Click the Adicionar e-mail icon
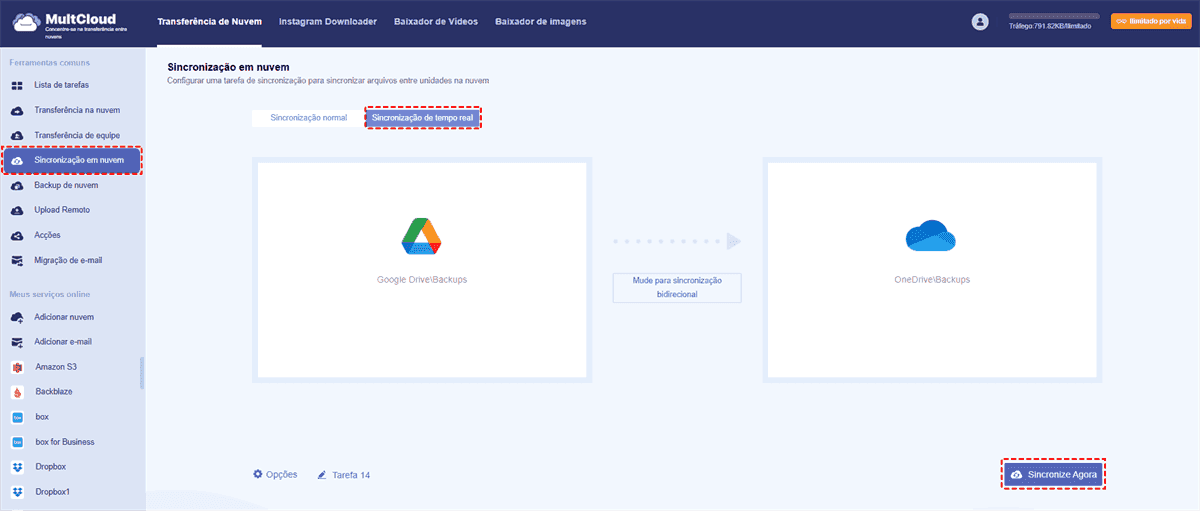This screenshot has height=511, width=1200. tap(17, 342)
